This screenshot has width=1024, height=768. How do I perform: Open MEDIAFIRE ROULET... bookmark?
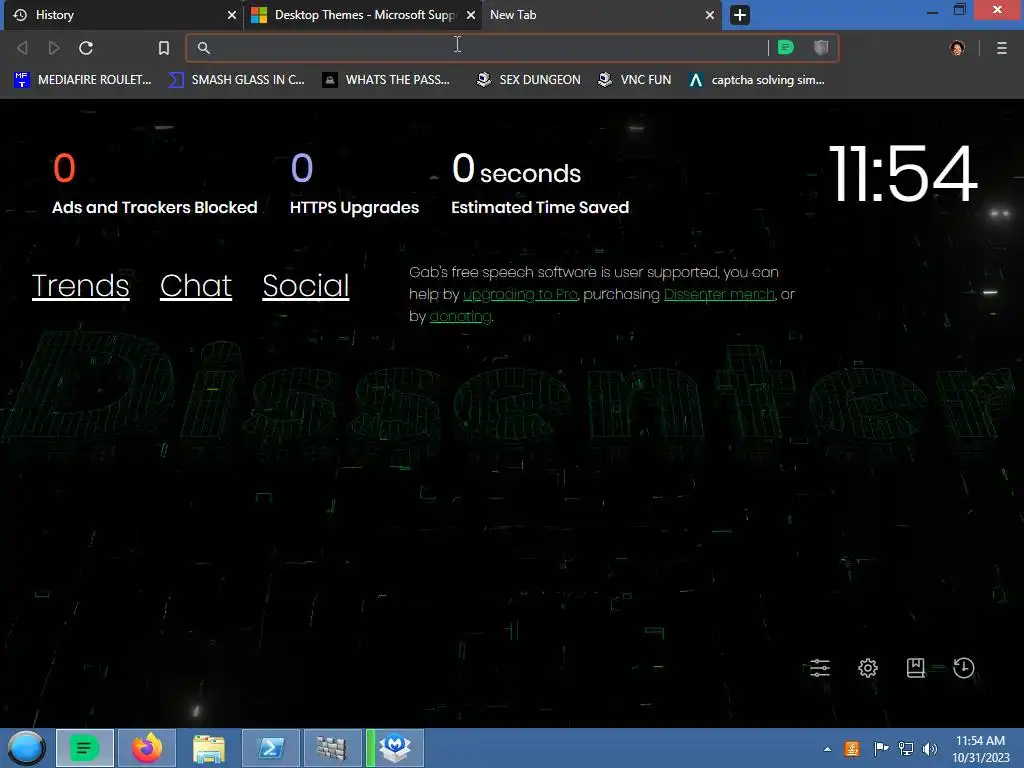coord(83,80)
